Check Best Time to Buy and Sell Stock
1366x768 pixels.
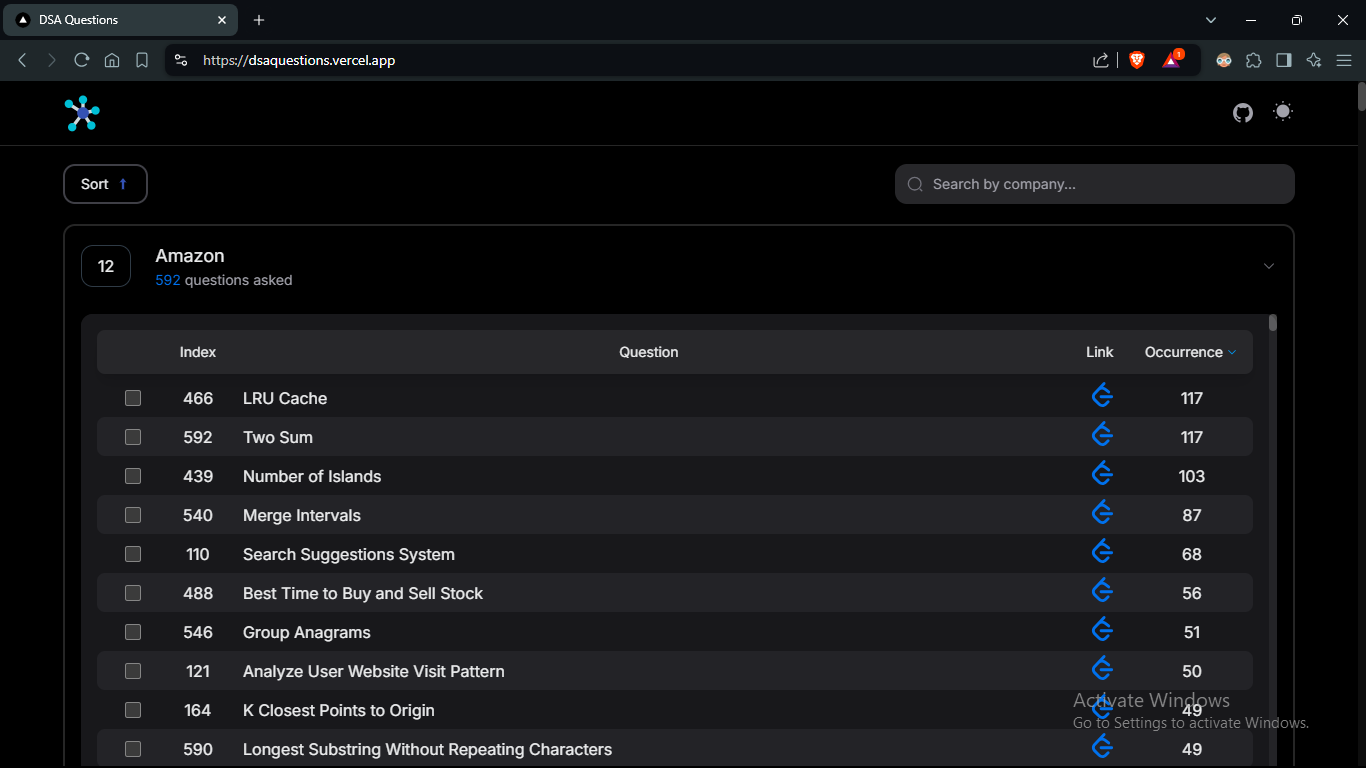[x=133, y=593]
